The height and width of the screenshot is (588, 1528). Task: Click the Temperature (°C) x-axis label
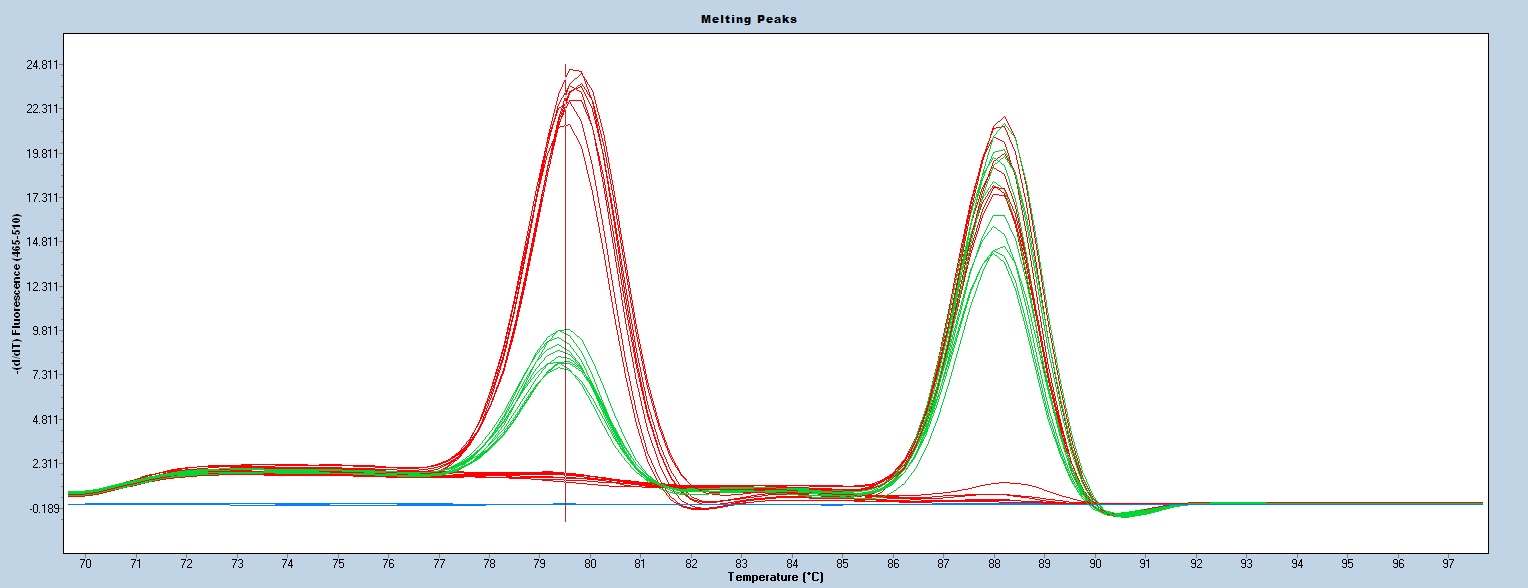point(776,578)
